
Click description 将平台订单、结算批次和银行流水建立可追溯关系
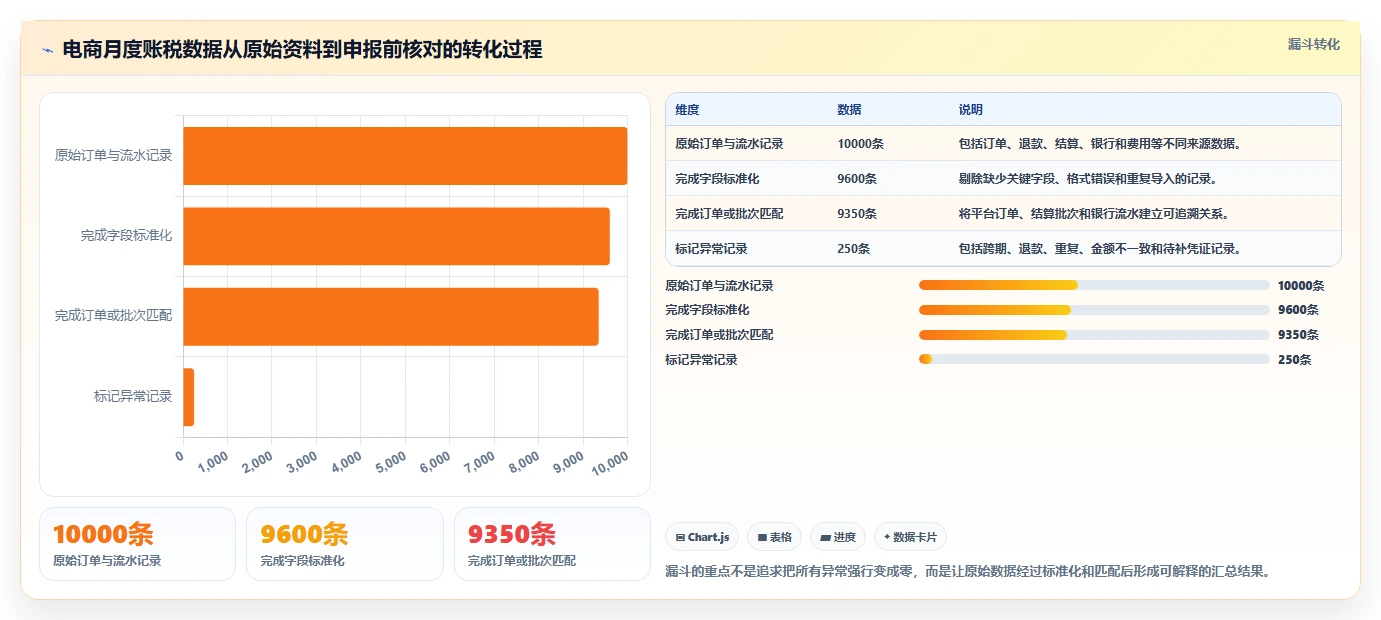click(1093, 213)
